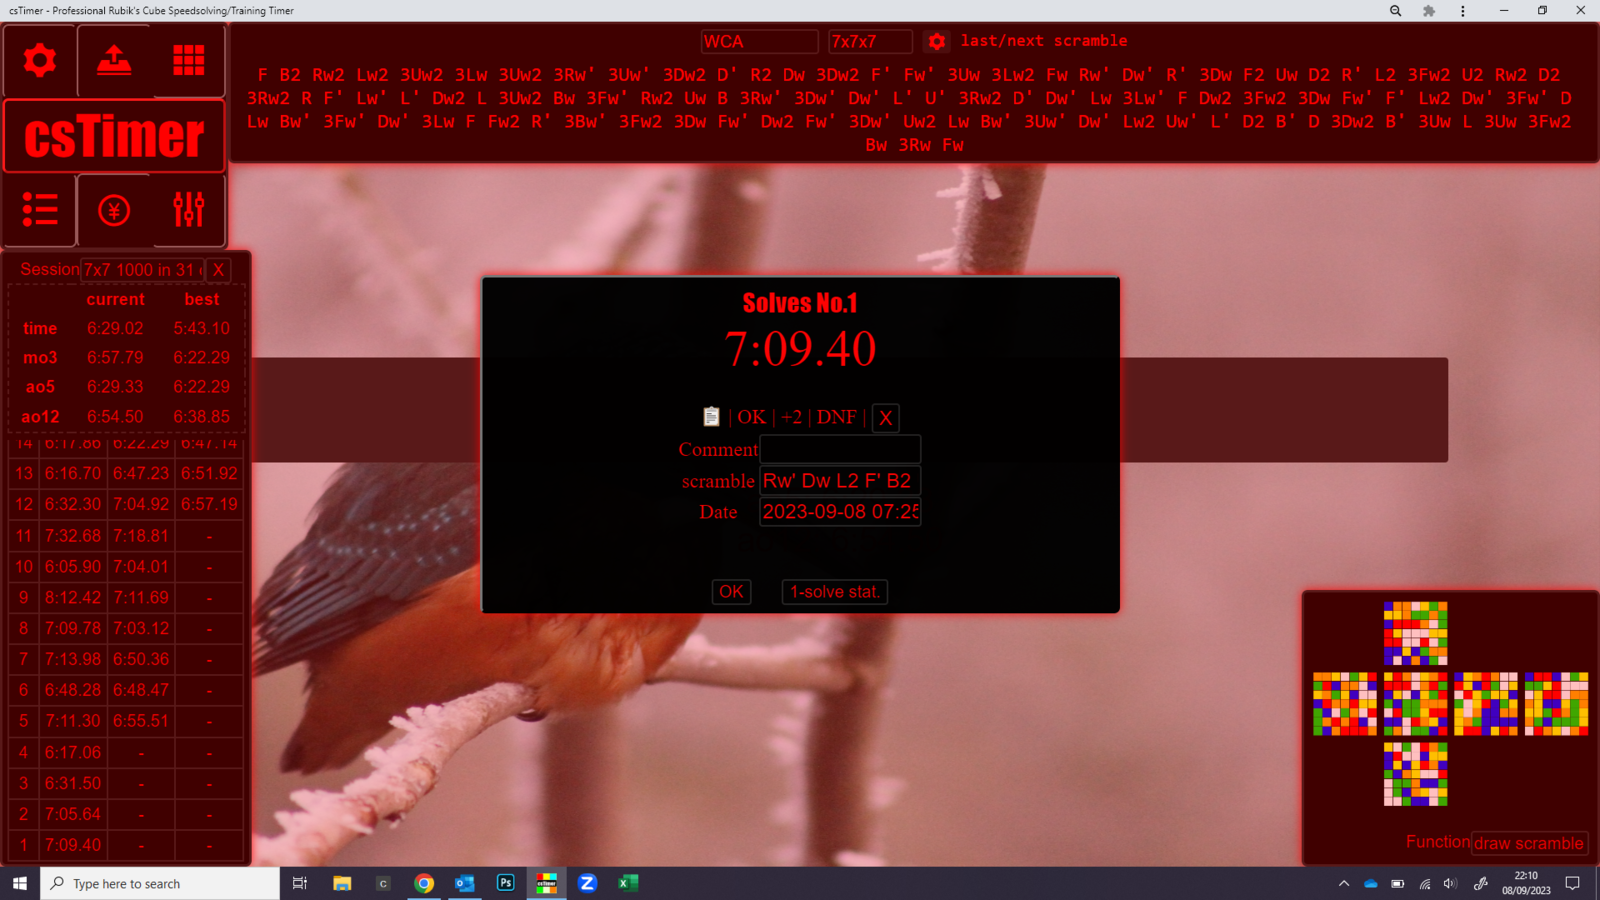Delete the session with the X button
This screenshot has width=1600, height=900.
coord(218,270)
